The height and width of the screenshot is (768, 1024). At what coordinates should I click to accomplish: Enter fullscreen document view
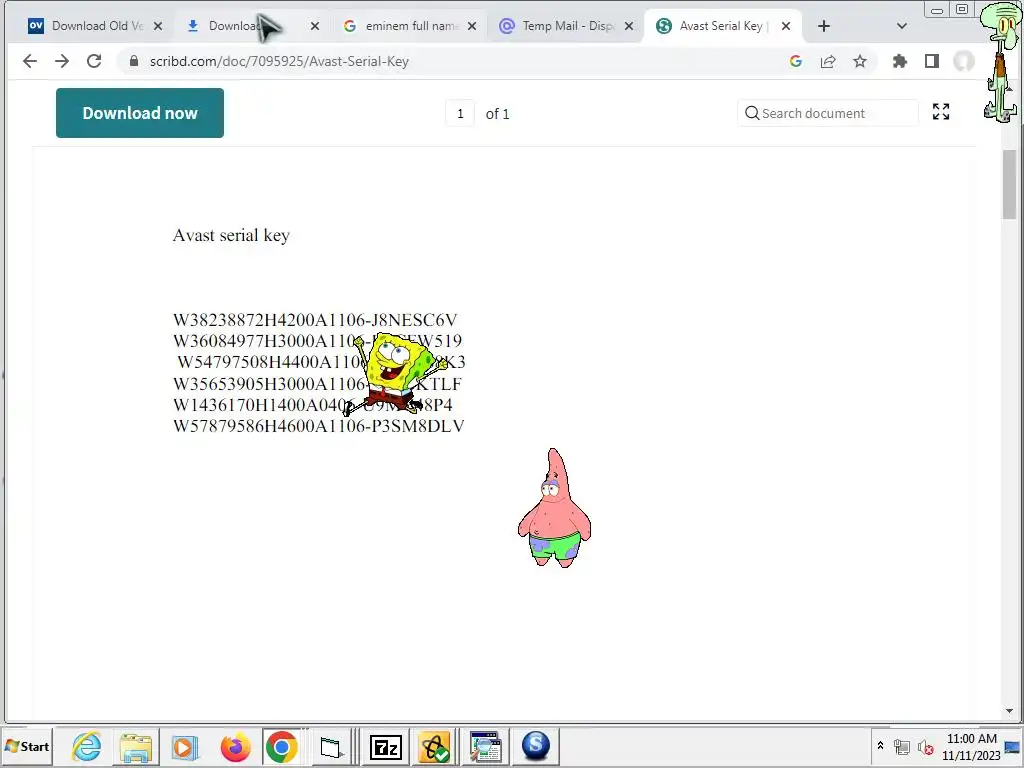click(941, 112)
